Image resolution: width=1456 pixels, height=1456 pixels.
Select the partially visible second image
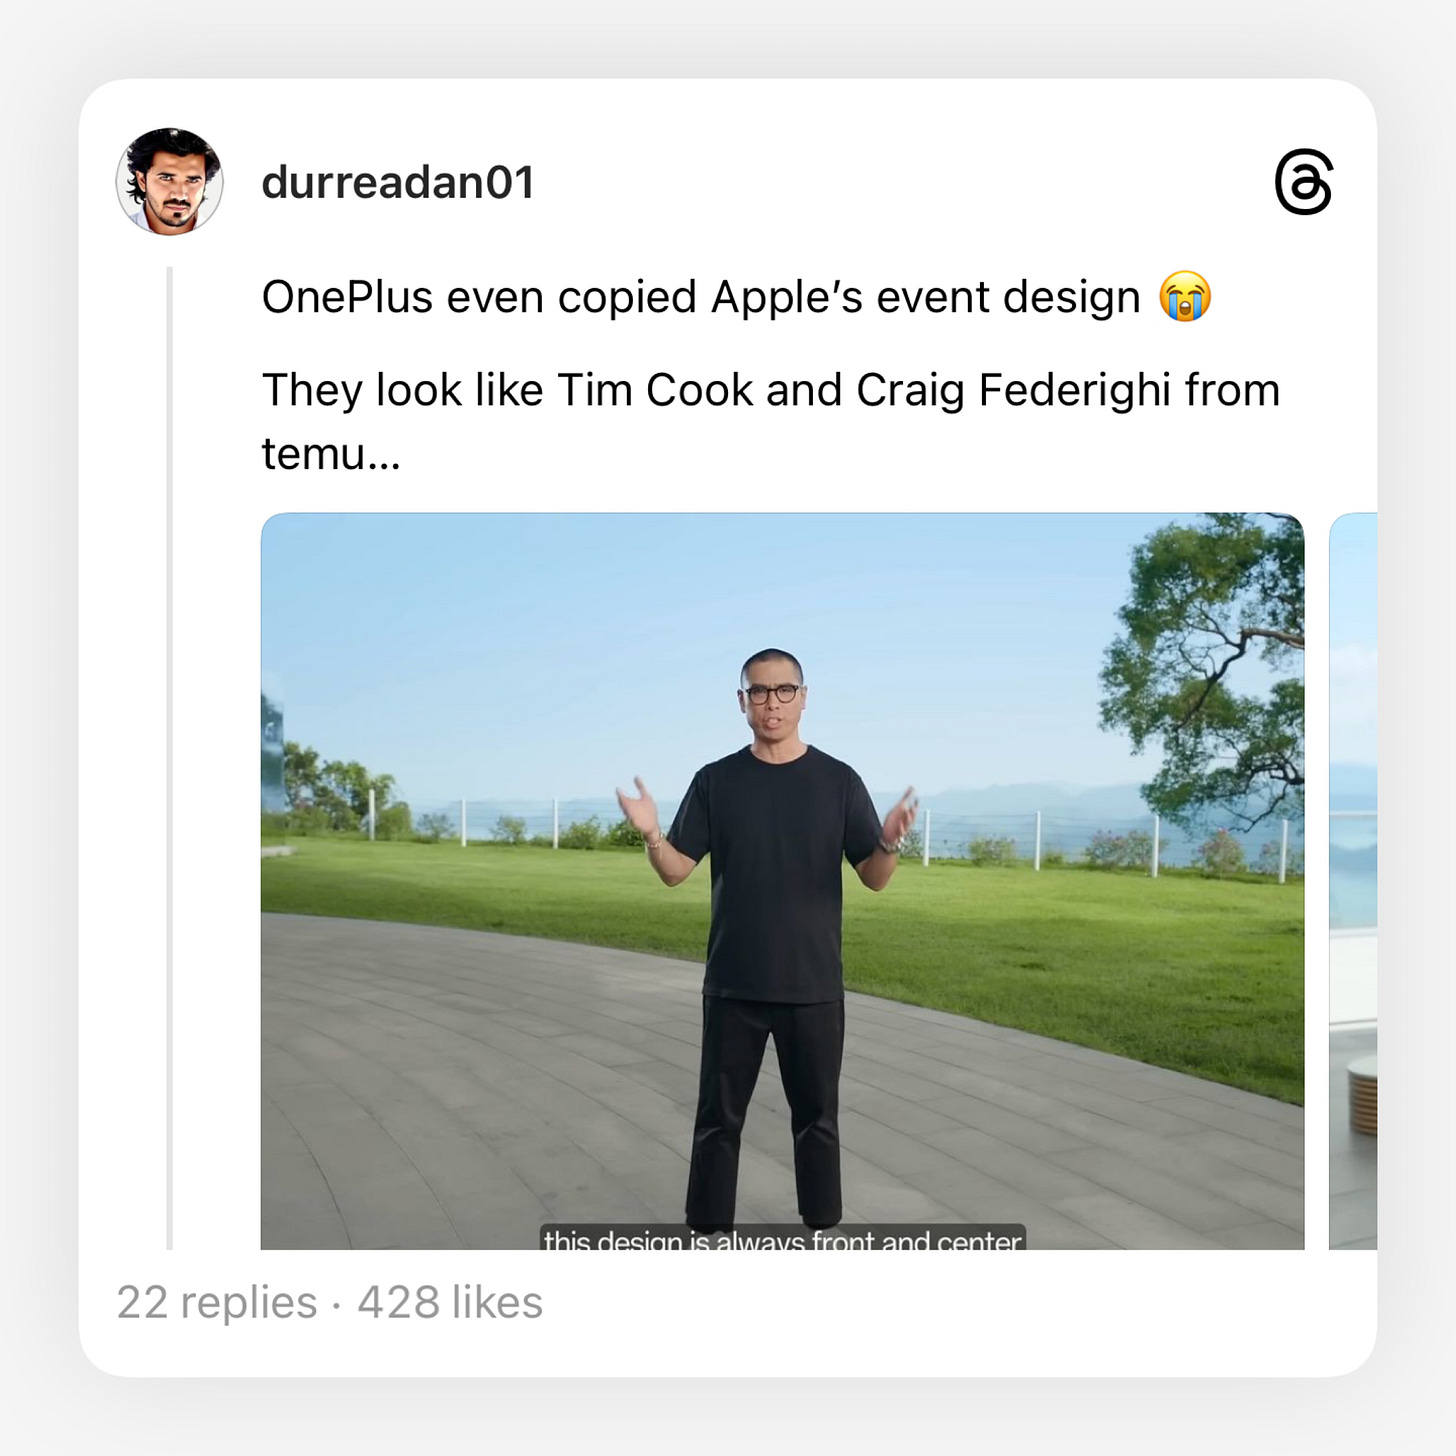(1353, 881)
